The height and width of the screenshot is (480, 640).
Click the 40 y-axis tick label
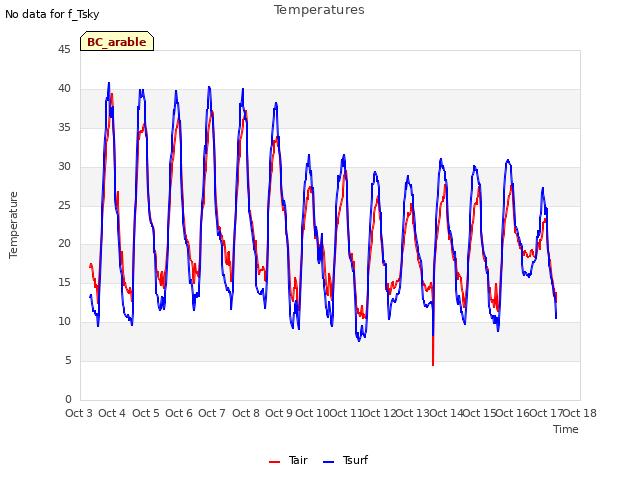(64, 89)
